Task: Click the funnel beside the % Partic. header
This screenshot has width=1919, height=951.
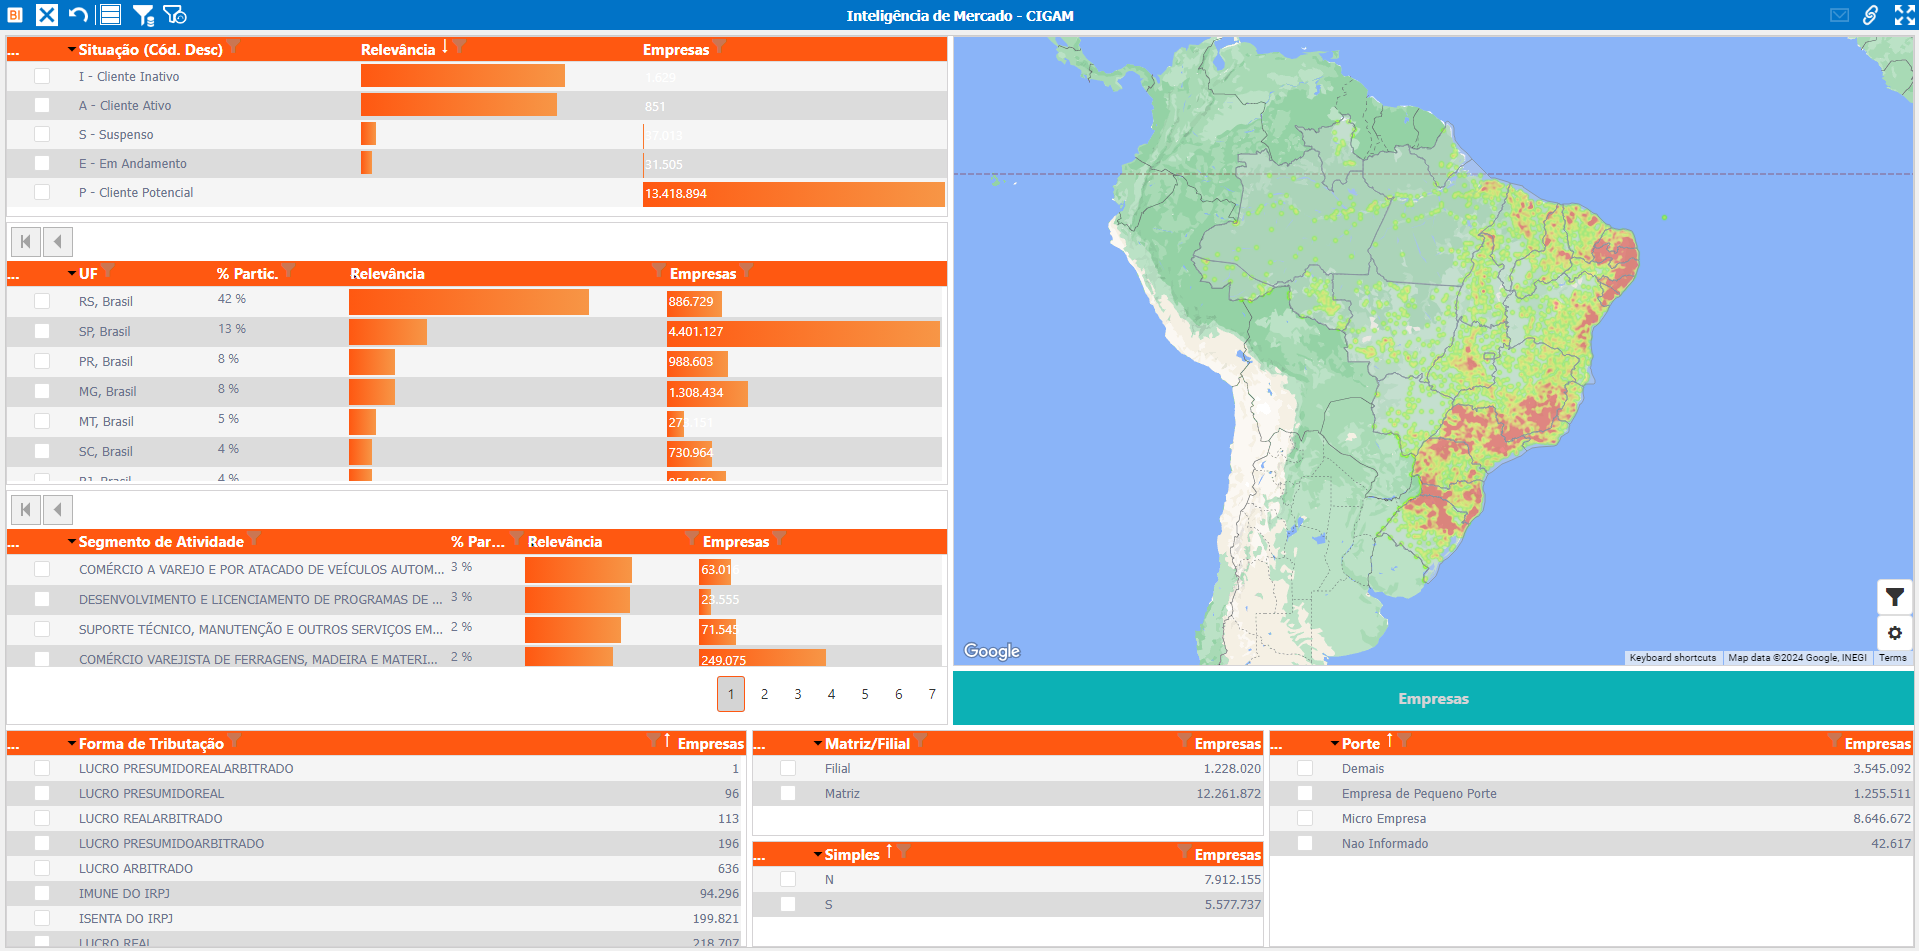Action: (x=288, y=271)
